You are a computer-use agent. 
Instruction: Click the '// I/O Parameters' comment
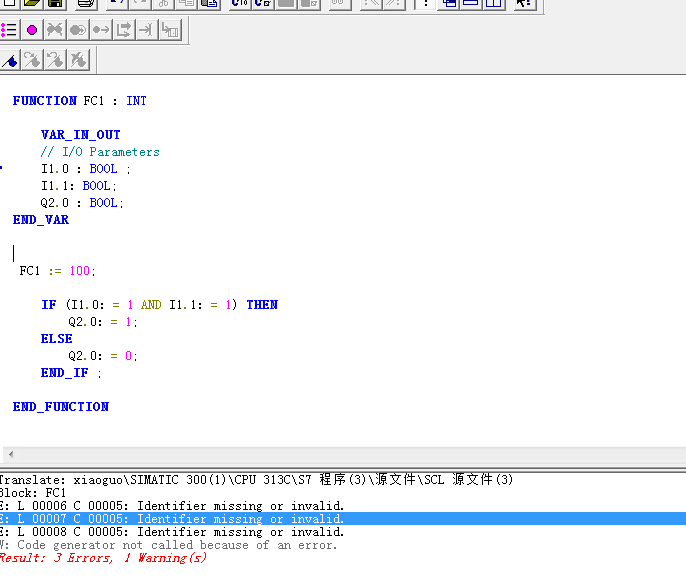[100, 152]
